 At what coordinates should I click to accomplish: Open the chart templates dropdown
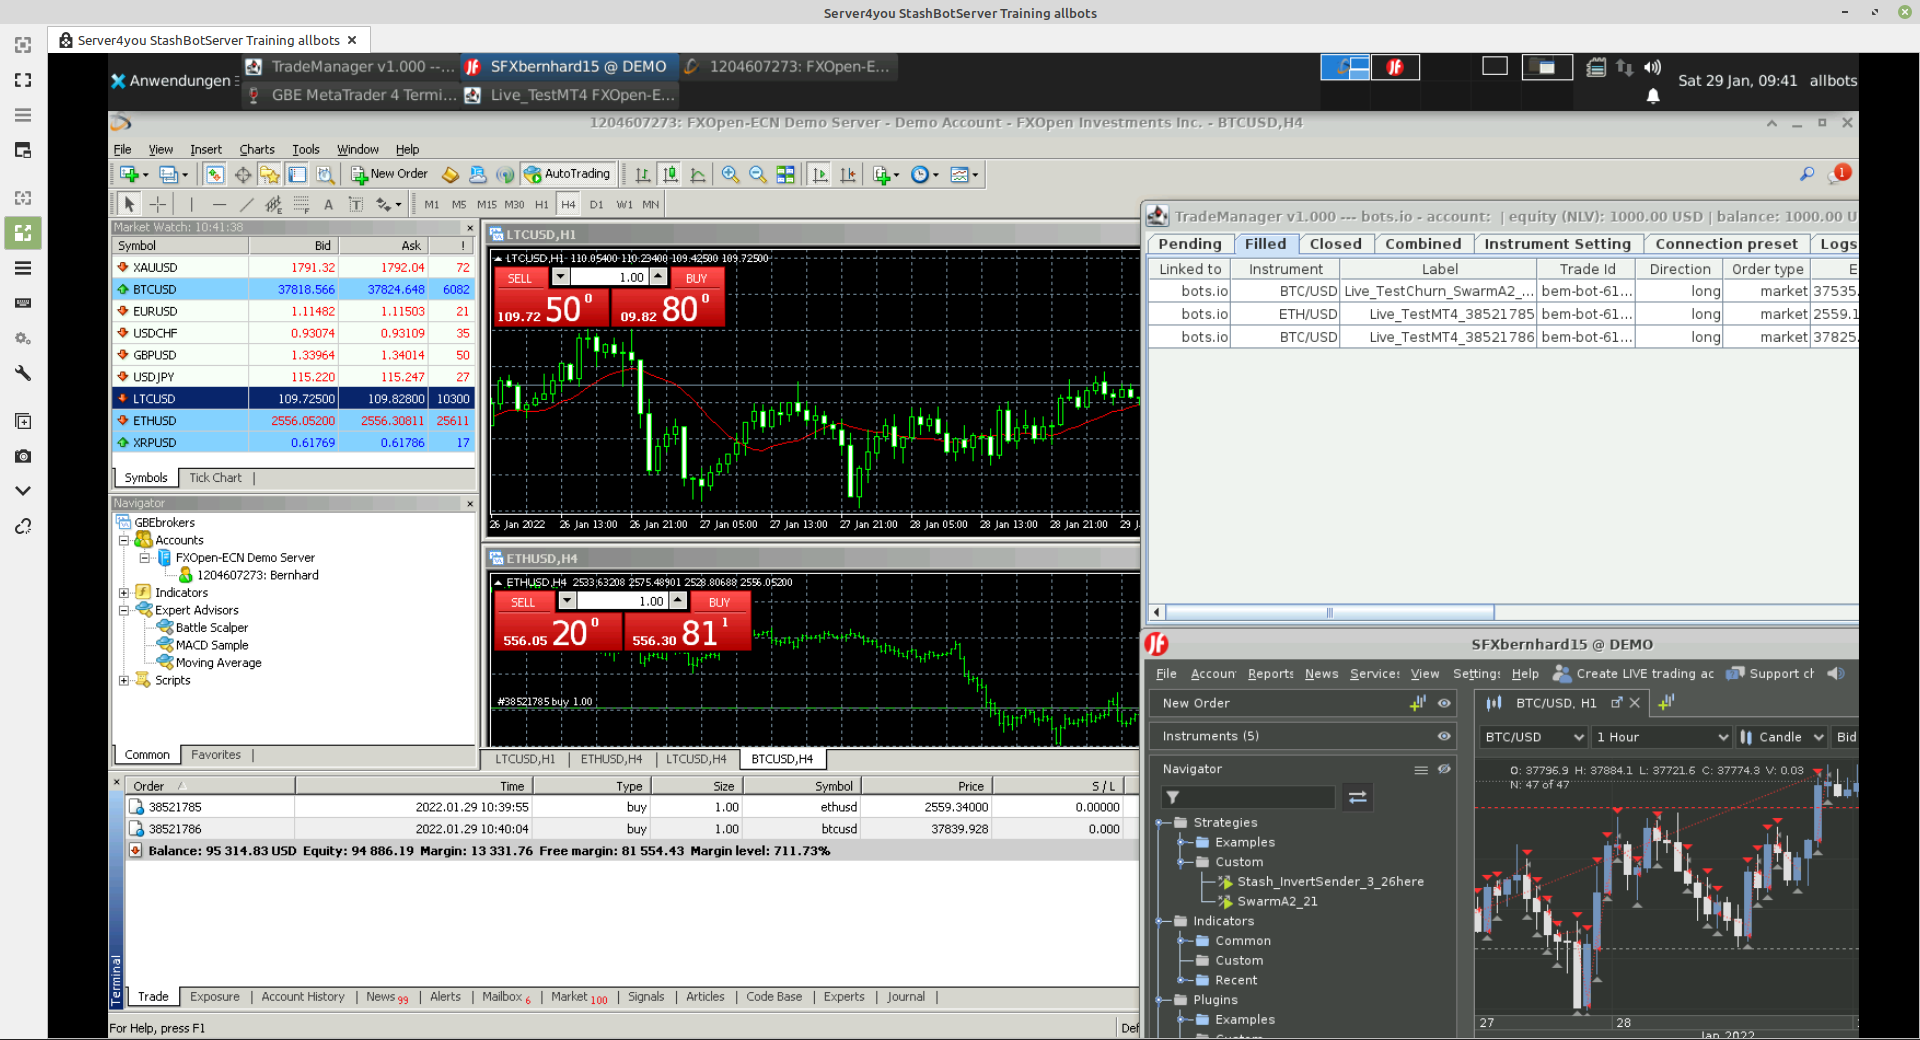point(964,174)
